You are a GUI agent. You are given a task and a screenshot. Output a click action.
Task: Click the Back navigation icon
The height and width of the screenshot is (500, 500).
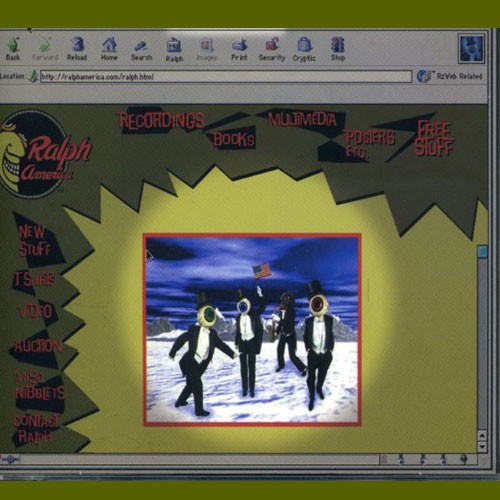13,44
